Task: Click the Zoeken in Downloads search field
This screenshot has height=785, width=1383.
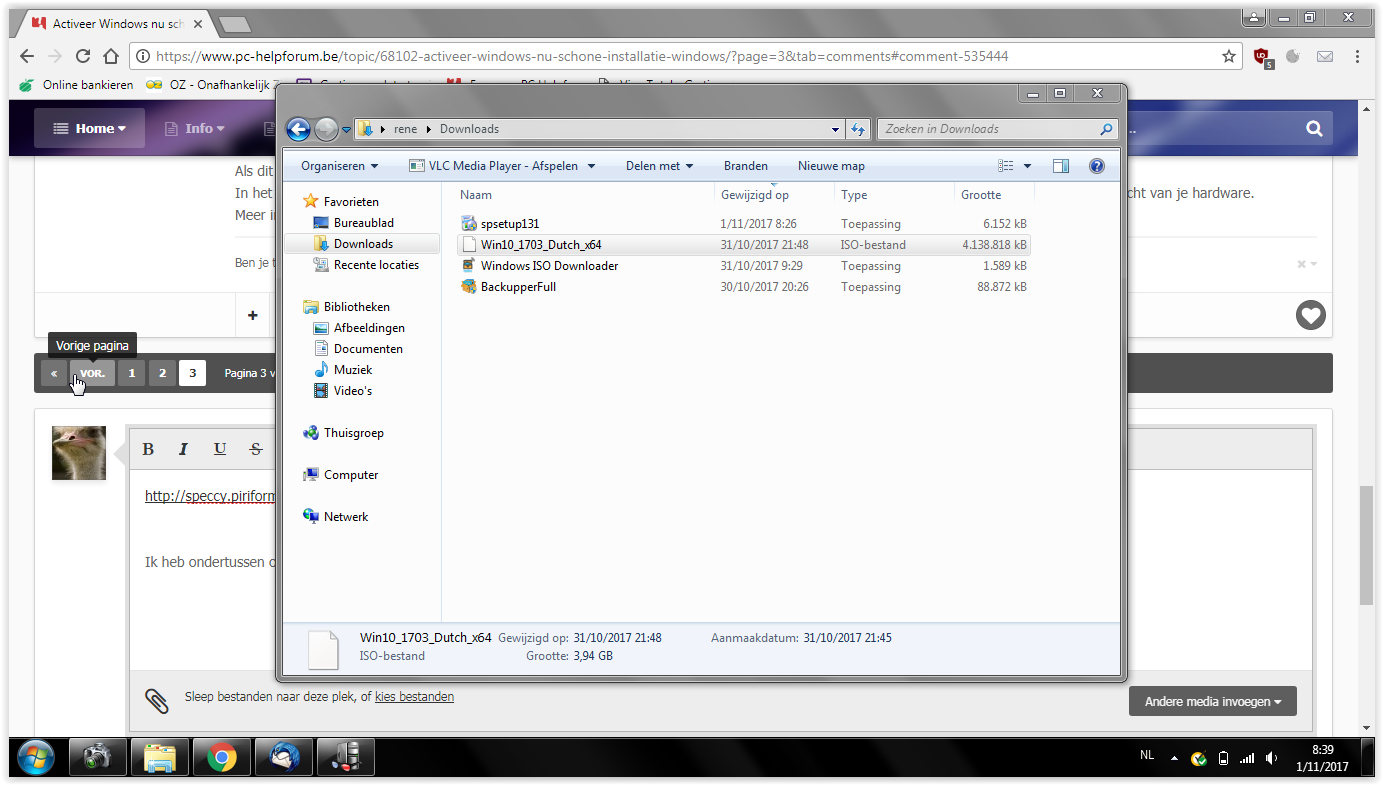Action: (x=997, y=129)
